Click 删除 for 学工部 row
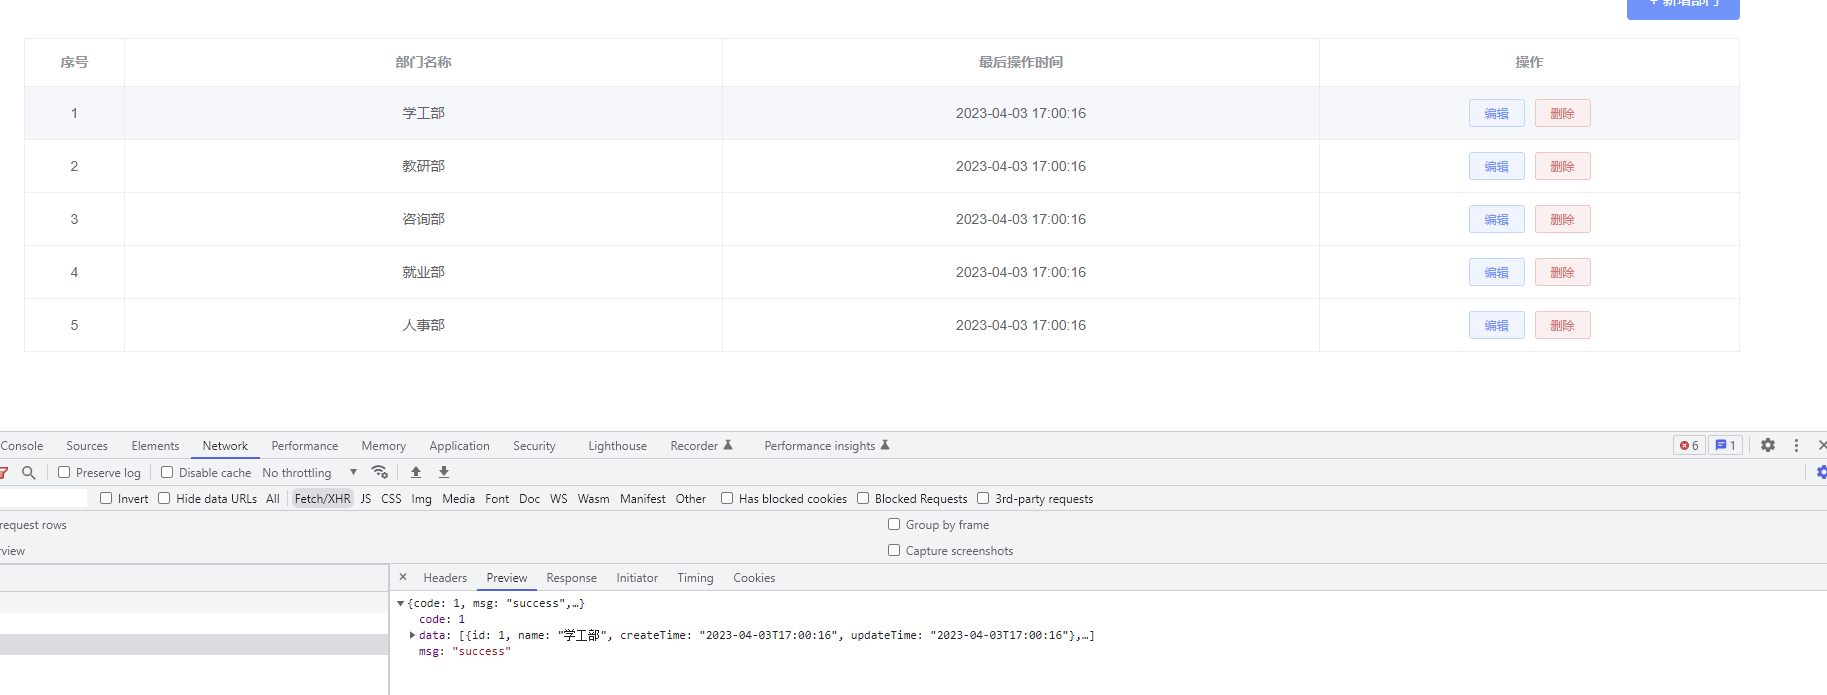This screenshot has width=1827, height=695. 1563,113
